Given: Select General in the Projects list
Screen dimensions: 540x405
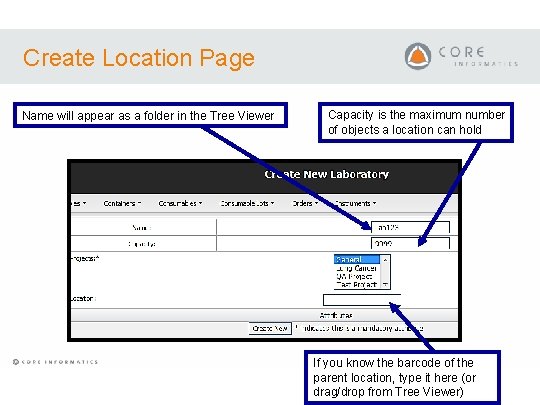Looking at the screenshot, I should click(357, 259).
